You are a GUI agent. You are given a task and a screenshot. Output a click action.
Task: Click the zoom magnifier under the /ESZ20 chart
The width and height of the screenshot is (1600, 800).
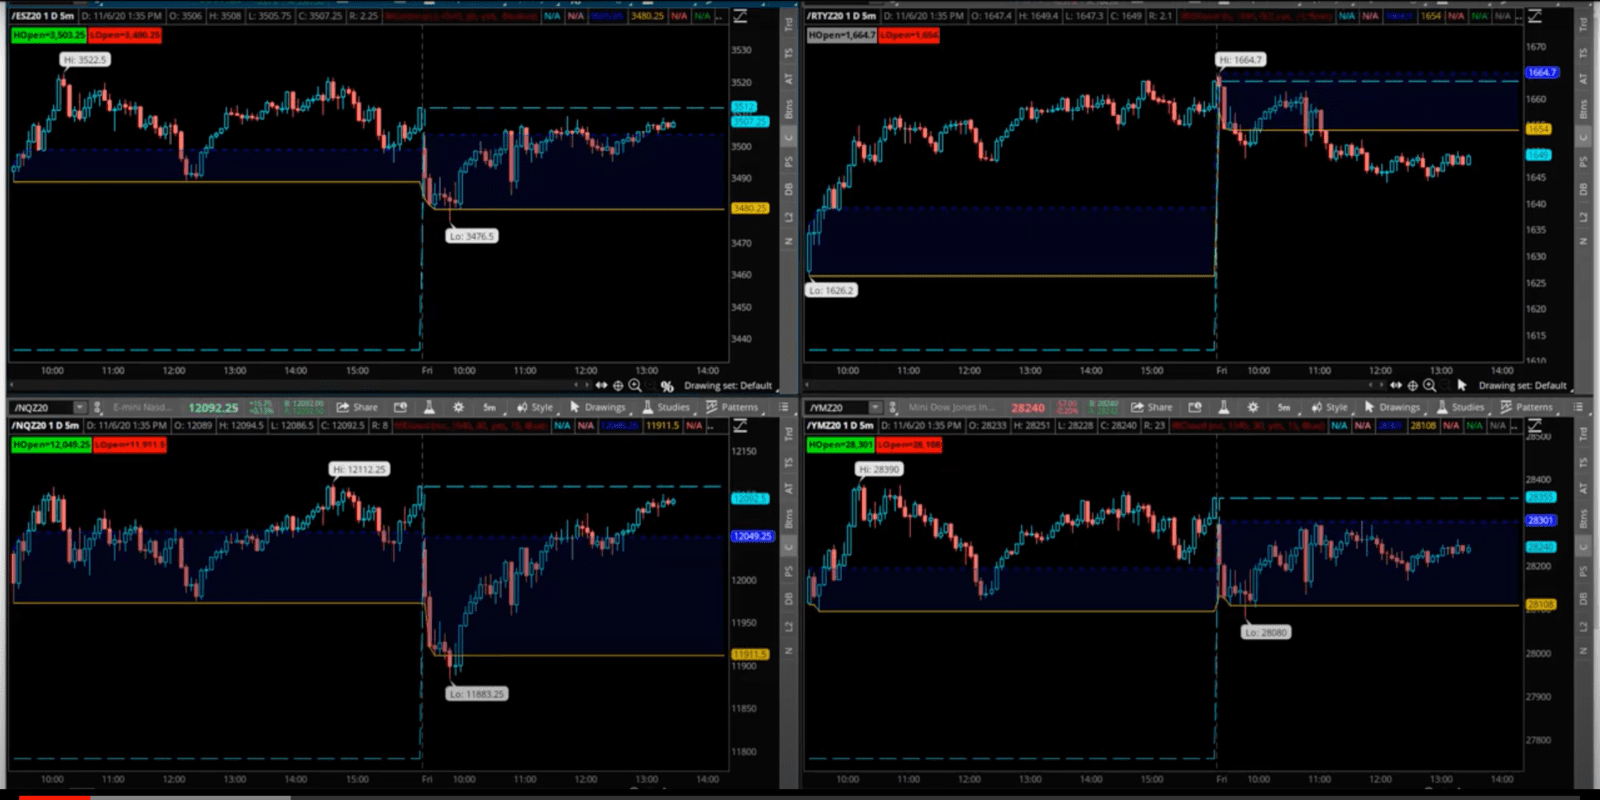(635, 385)
